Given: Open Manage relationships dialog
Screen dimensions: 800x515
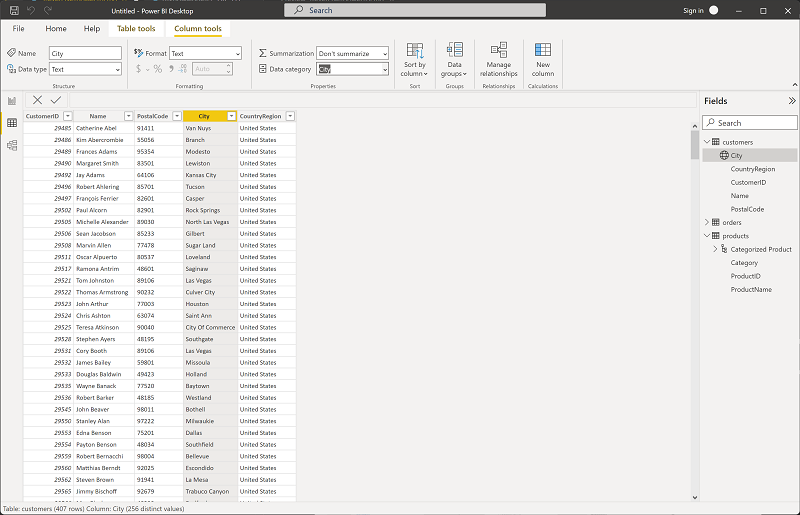Looking at the screenshot, I should point(498,60).
